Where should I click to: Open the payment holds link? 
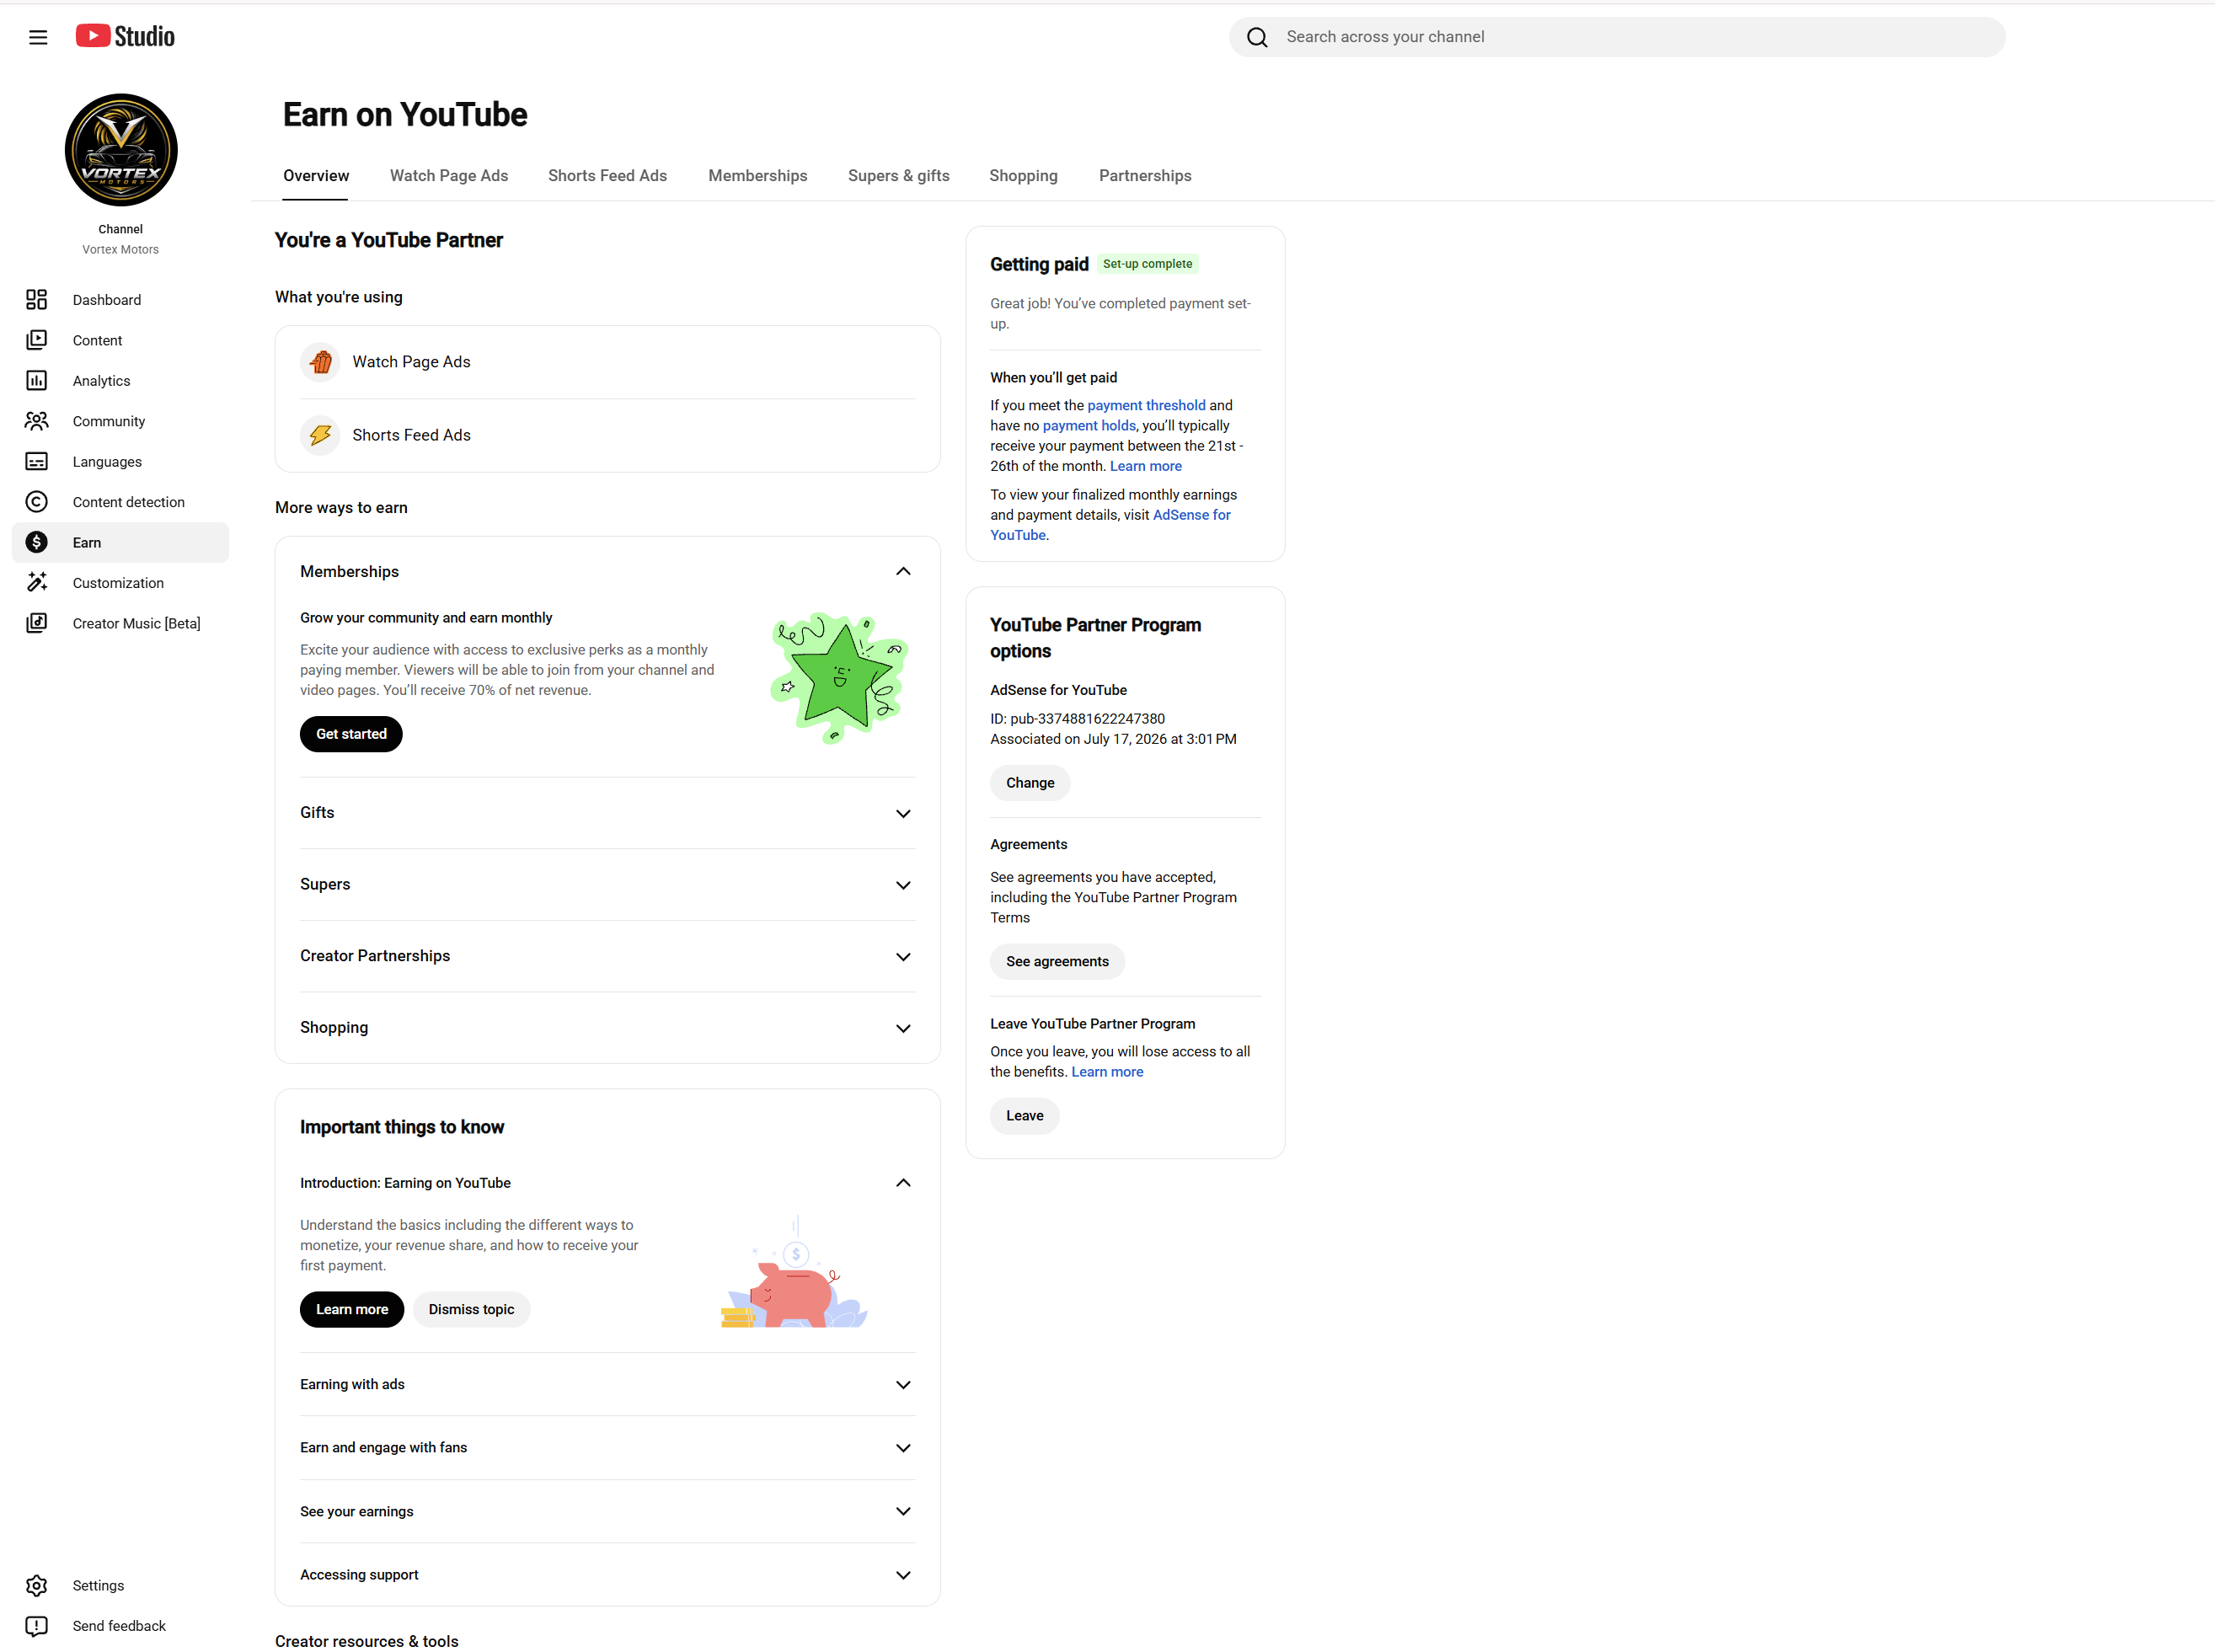1089,426
